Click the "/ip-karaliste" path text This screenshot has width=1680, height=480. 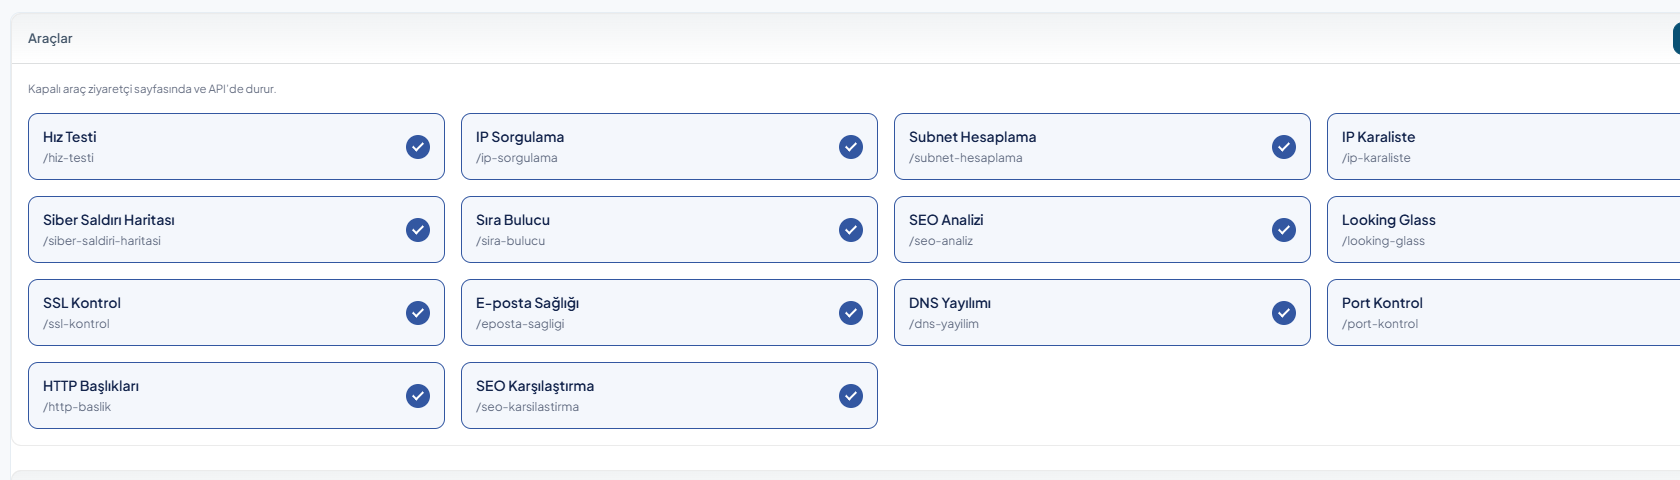[1376, 158]
